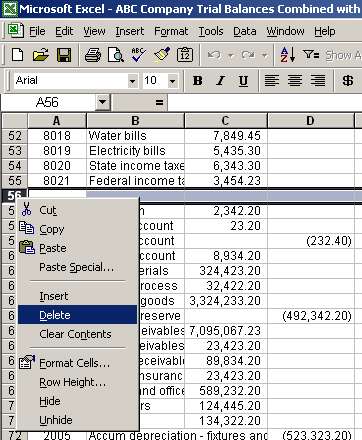Image resolution: width=362 pixels, height=440 pixels.
Task: Select column A header
Action: click(x=57, y=121)
